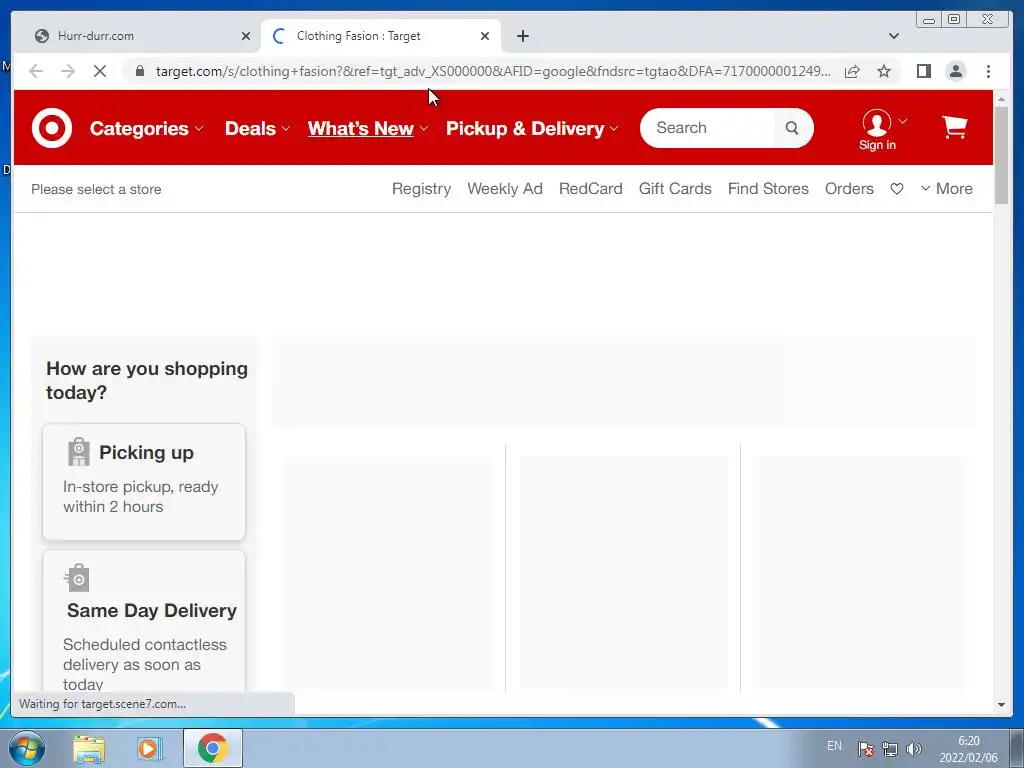
Task: Click Please select a store
Action: pos(96,189)
